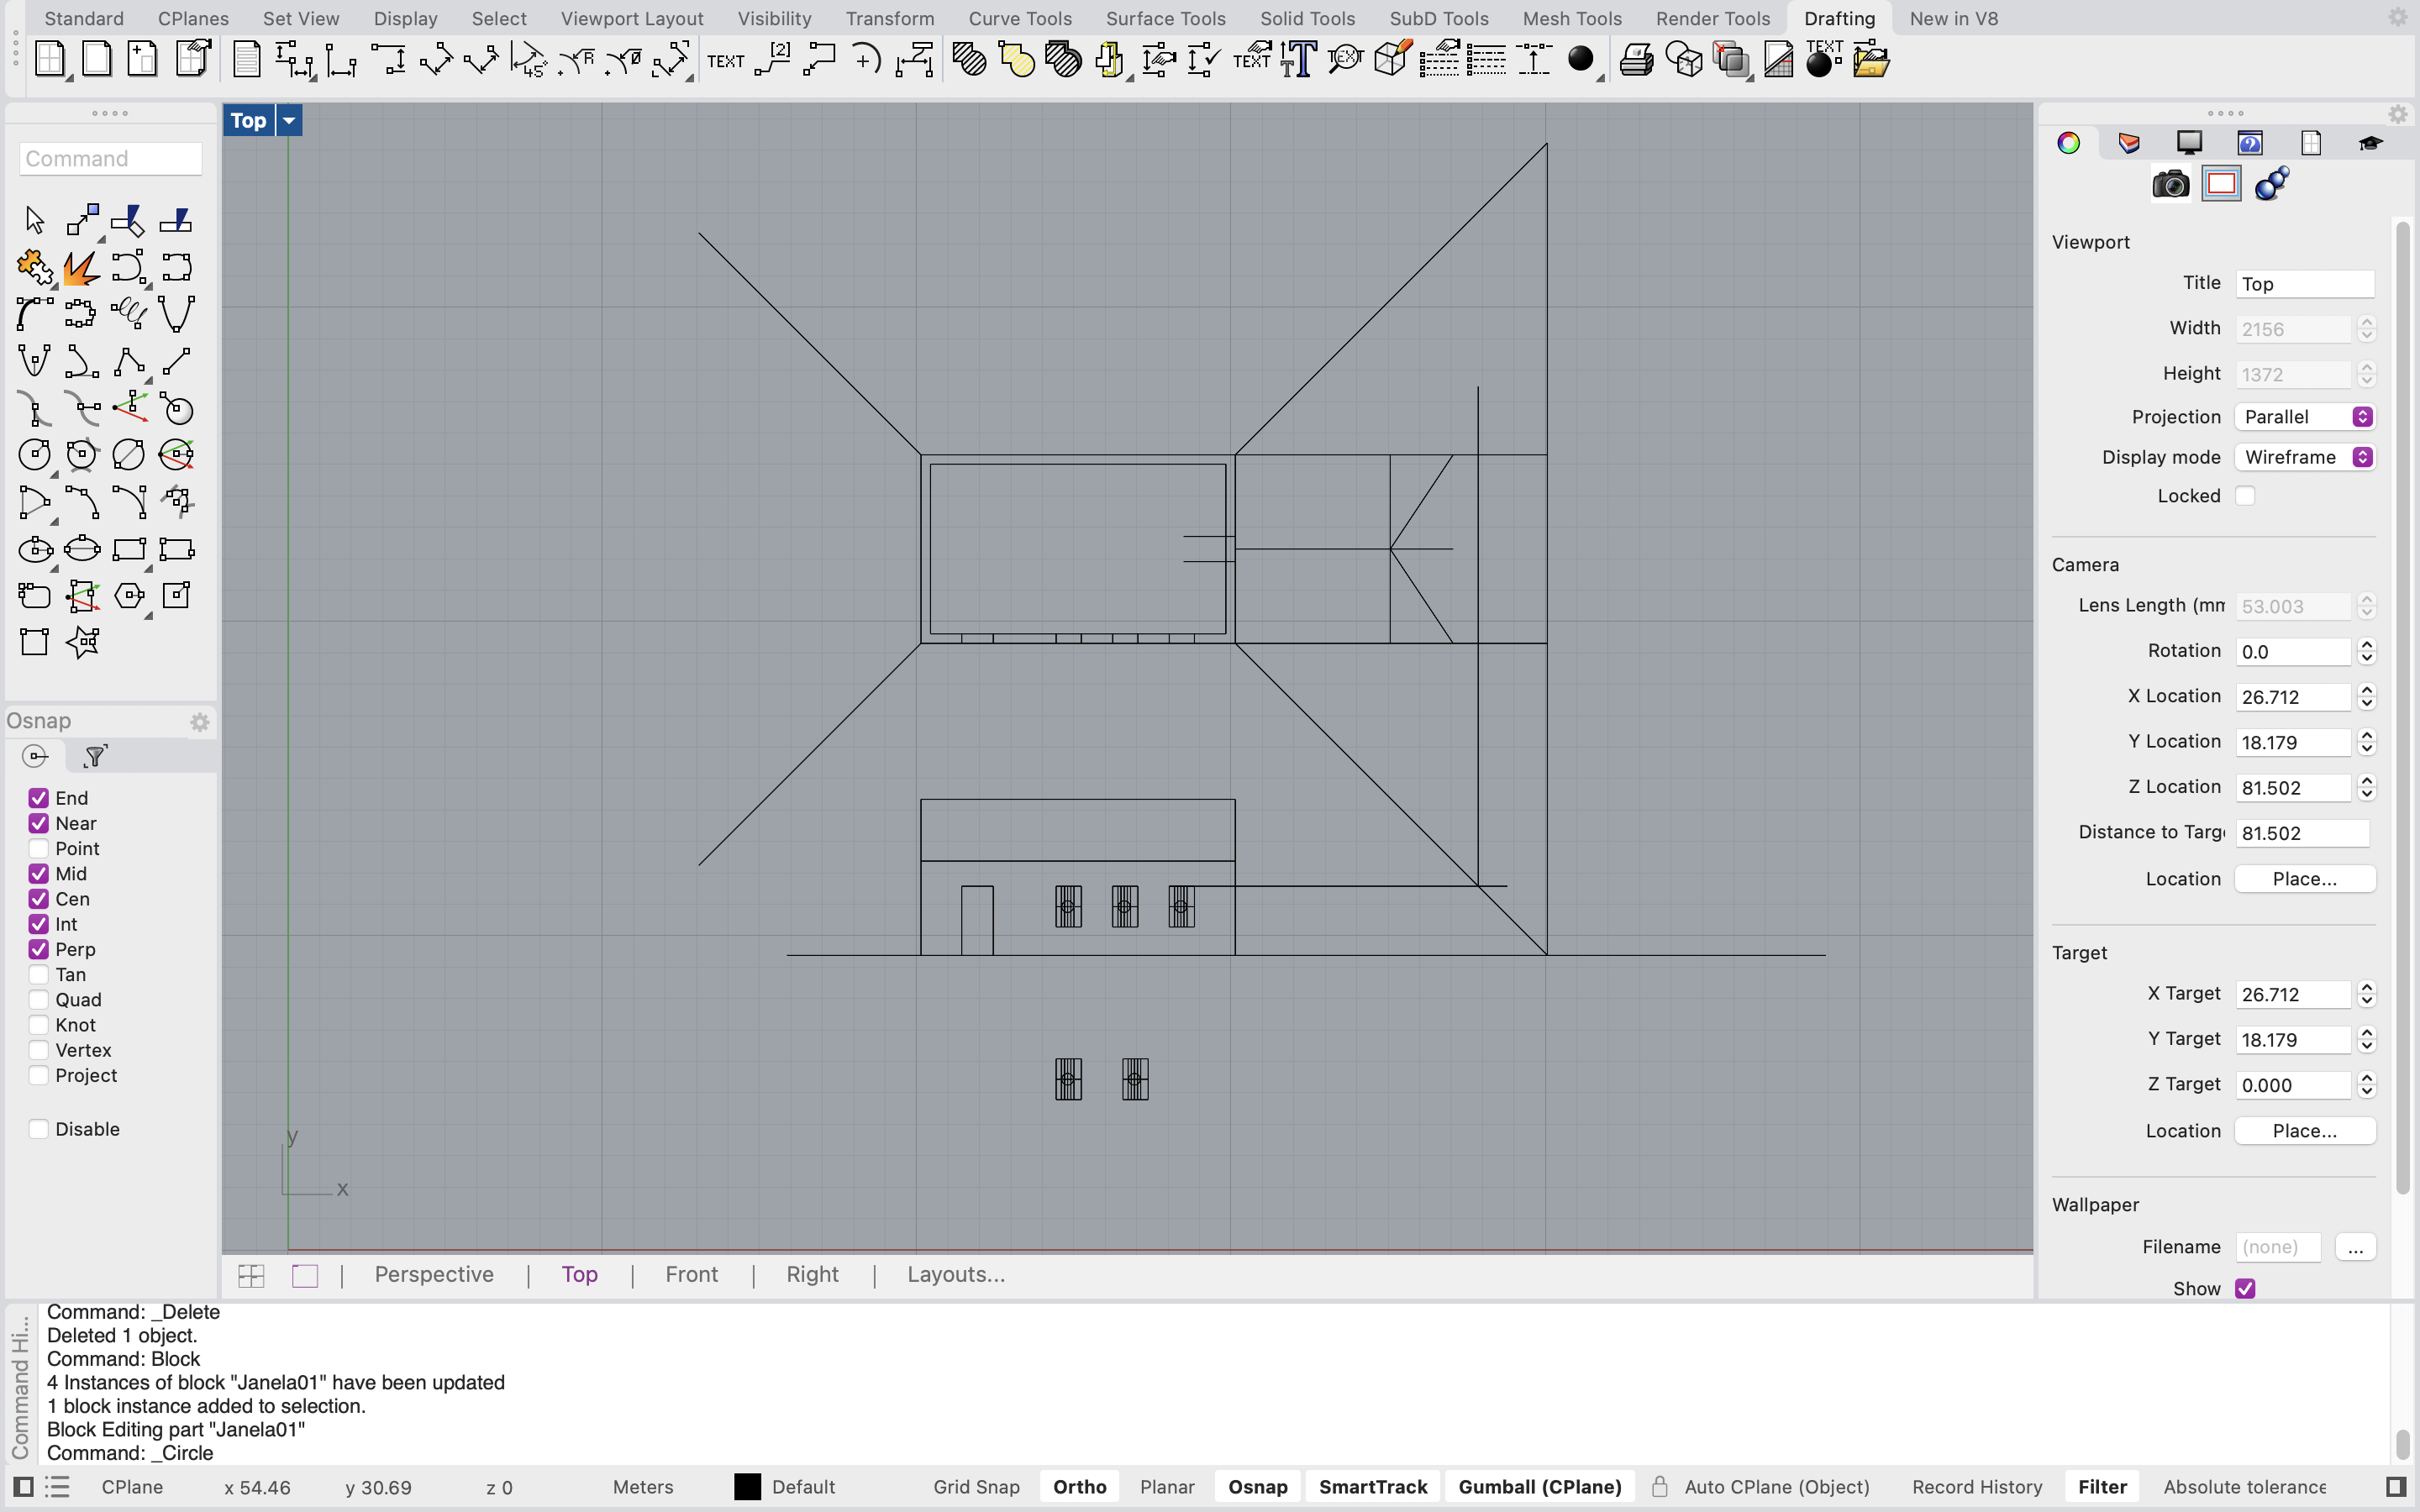Image resolution: width=2420 pixels, height=1512 pixels.
Task: Open the camera capture icon in right panel
Action: (x=2169, y=184)
